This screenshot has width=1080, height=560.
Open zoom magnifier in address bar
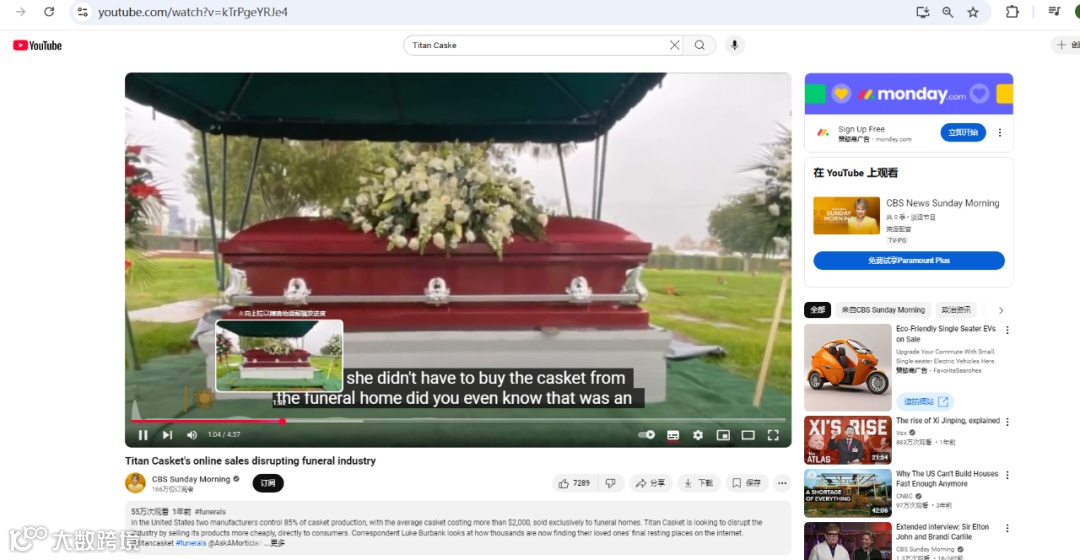pyautogui.click(x=948, y=12)
